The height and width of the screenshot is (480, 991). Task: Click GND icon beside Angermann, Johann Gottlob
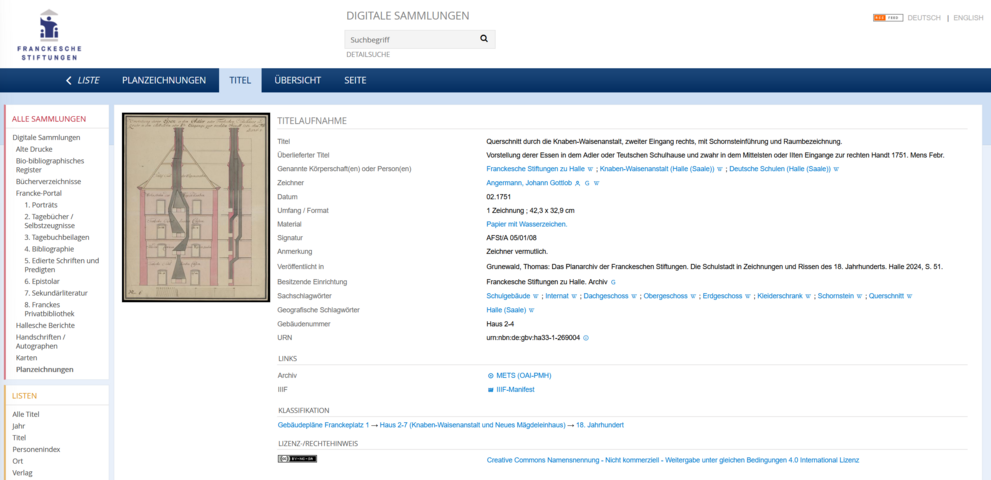(587, 183)
